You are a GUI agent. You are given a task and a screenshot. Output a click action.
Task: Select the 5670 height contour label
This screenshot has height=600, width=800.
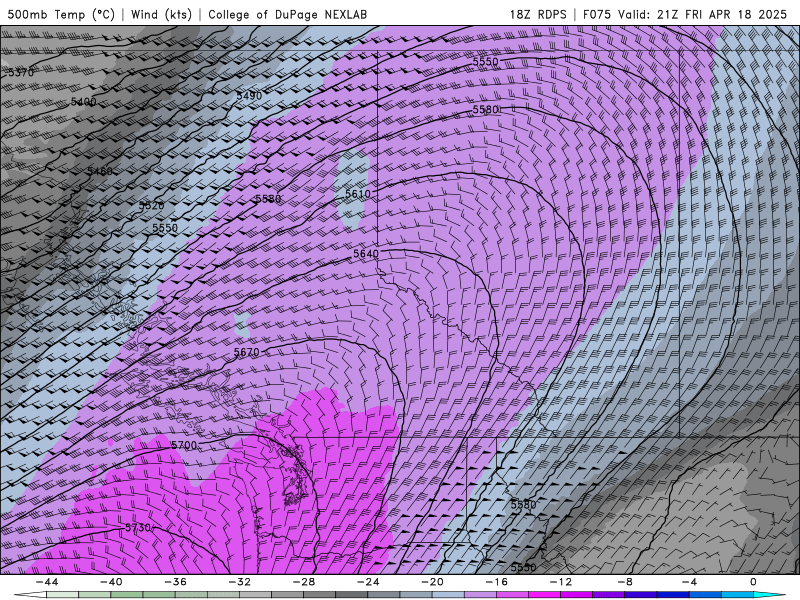pyautogui.click(x=247, y=352)
